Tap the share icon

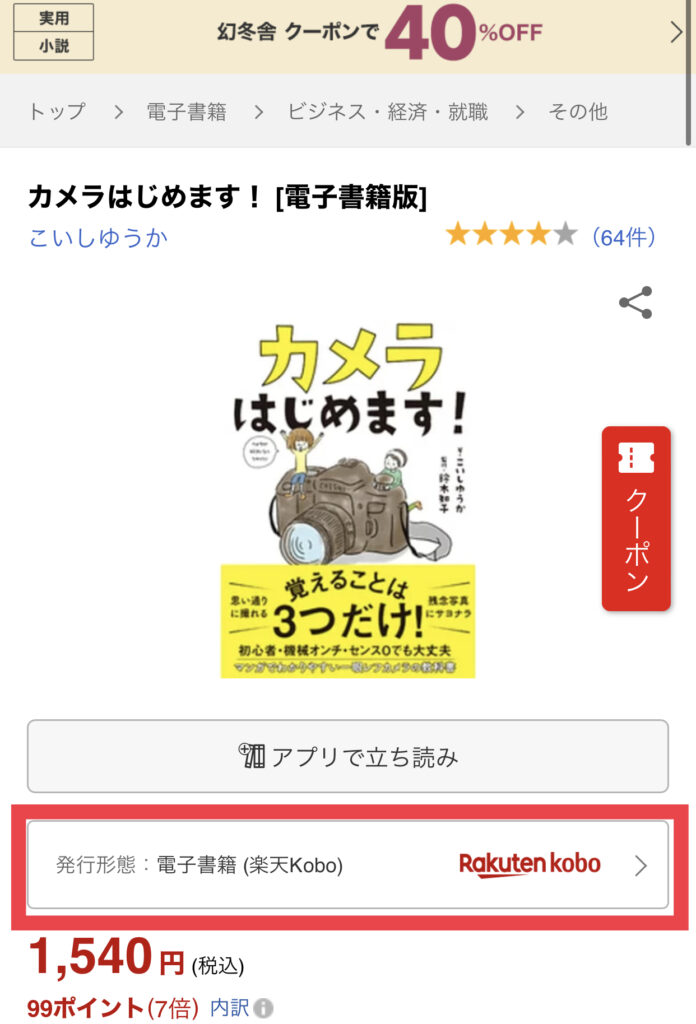635,302
